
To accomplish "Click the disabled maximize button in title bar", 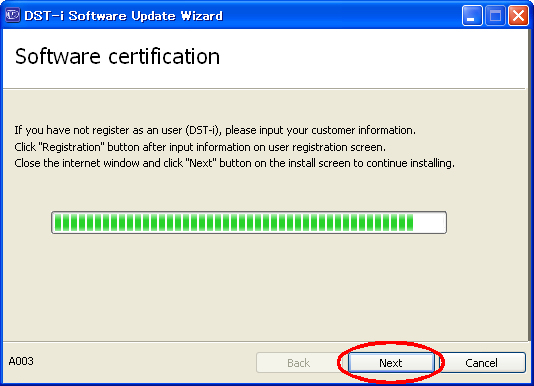I will click(495, 15).
